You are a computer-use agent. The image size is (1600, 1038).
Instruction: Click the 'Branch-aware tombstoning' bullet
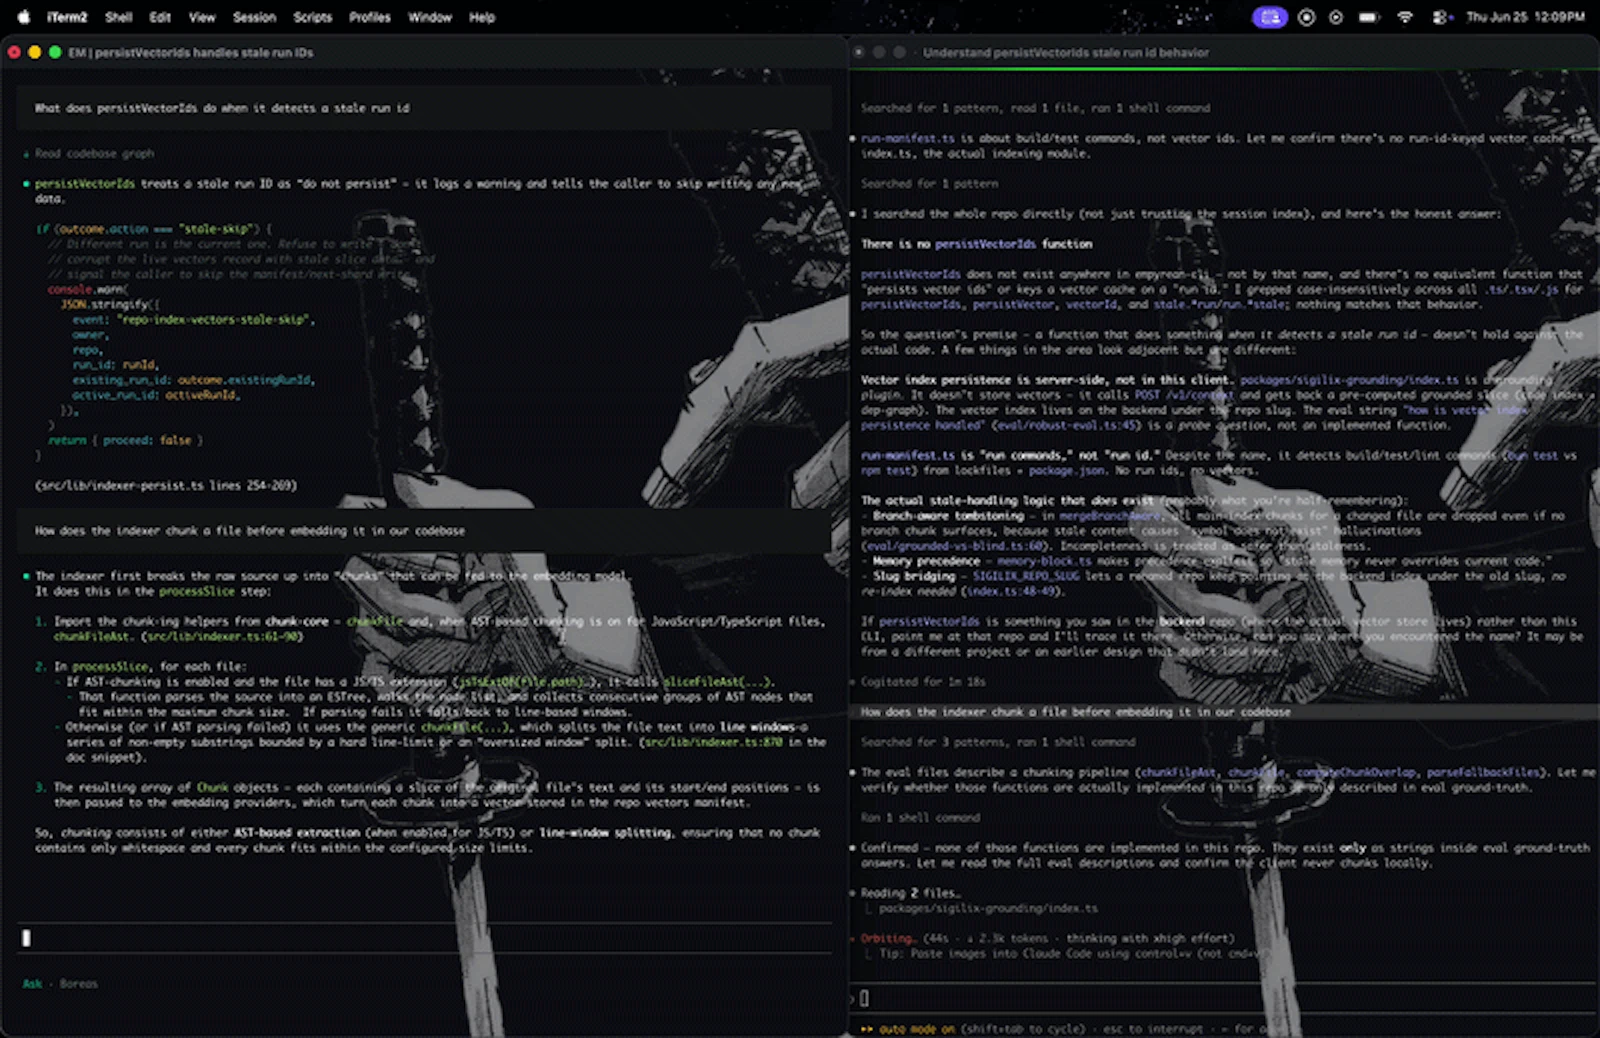tap(948, 516)
